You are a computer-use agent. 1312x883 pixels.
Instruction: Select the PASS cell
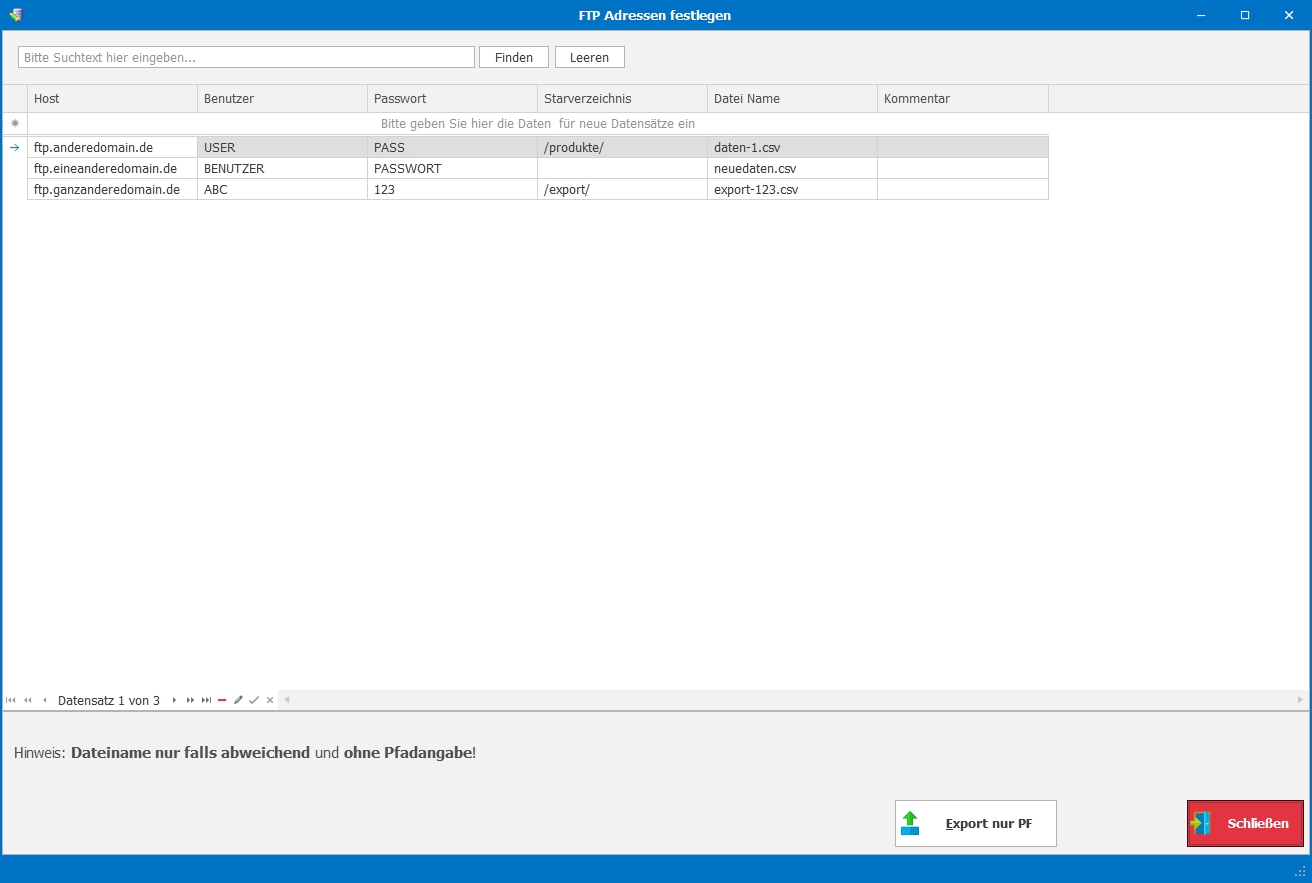tap(453, 147)
